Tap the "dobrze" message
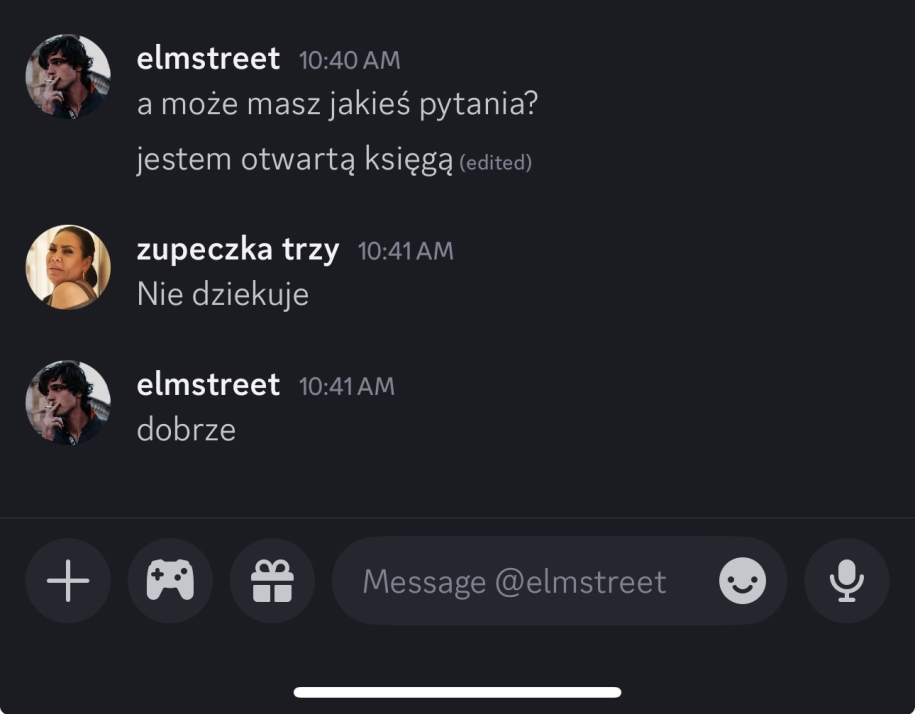 [186, 430]
